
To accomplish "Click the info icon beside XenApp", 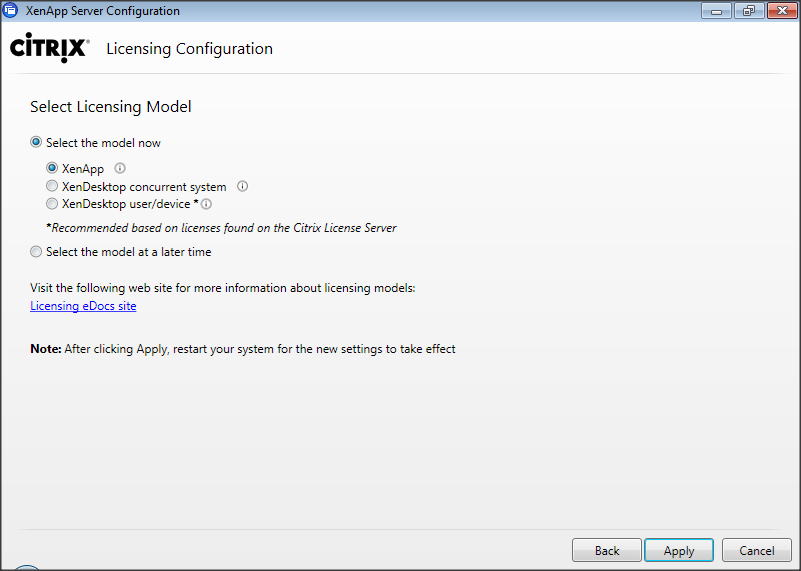I will point(120,169).
